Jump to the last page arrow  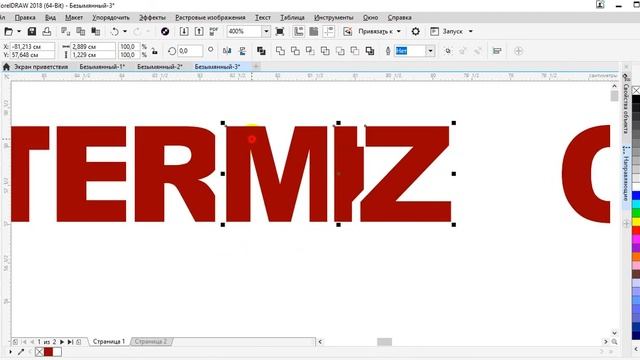pos(70,342)
